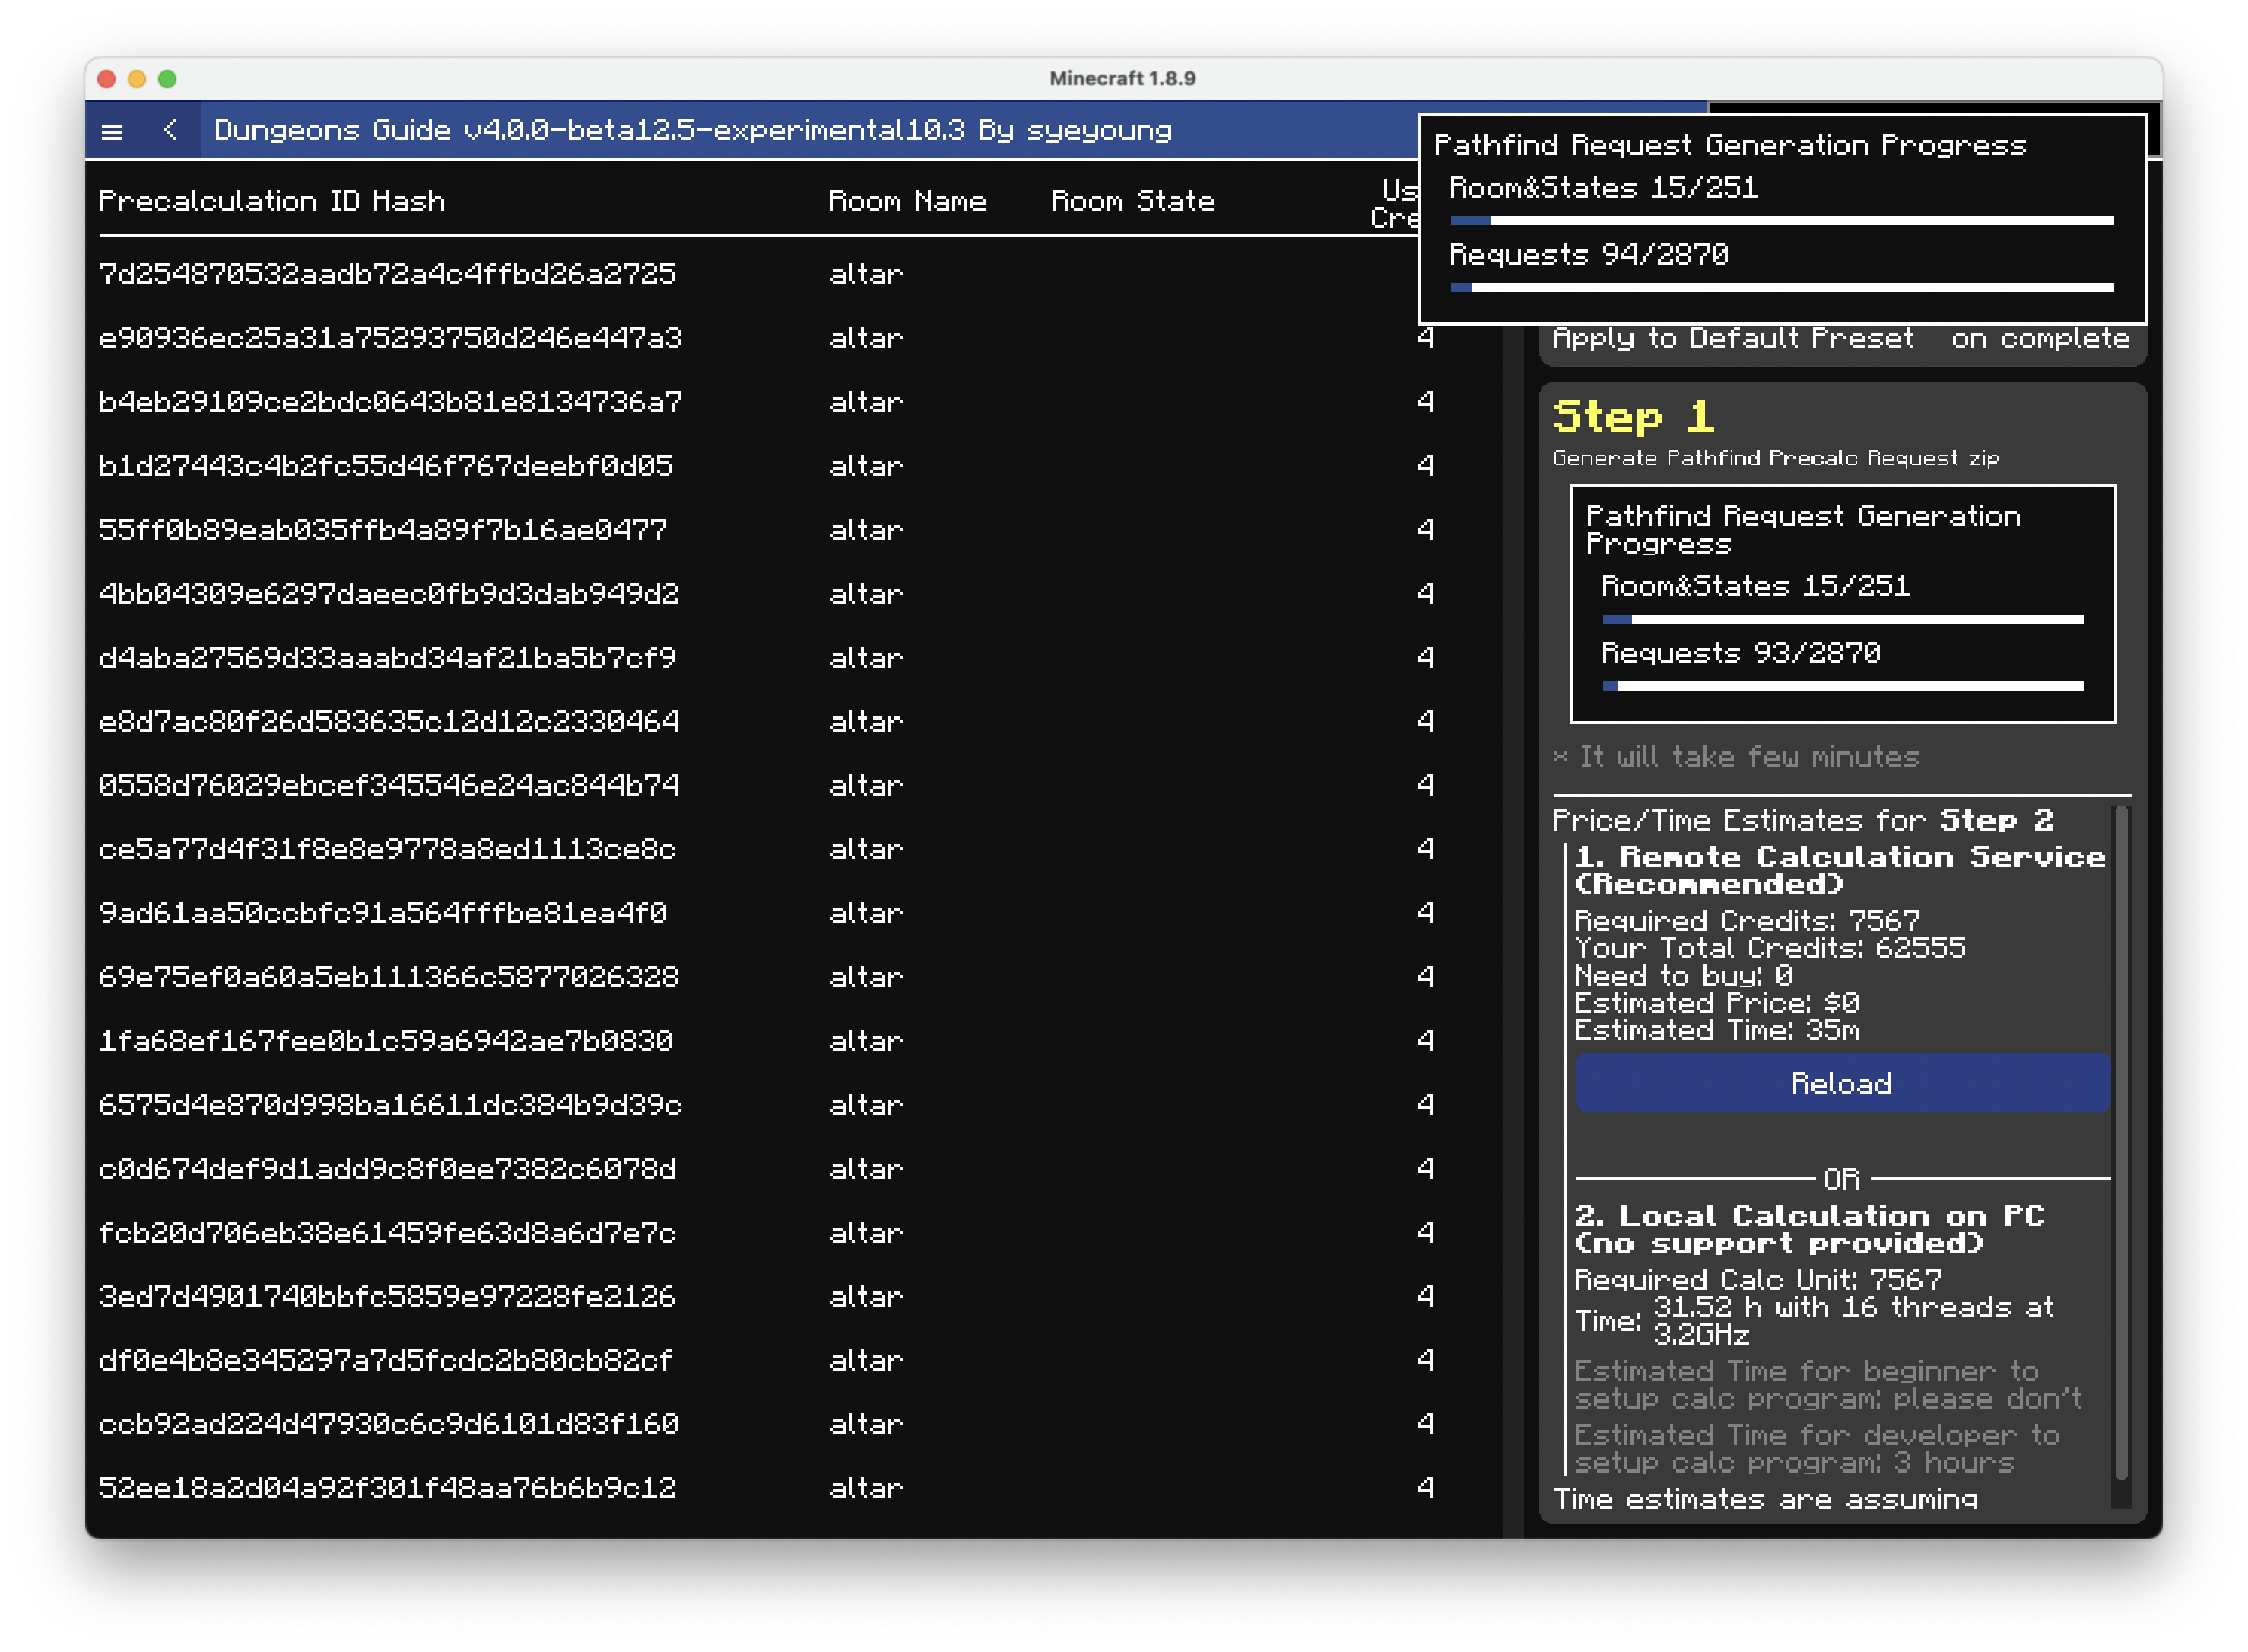Image resolution: width=2248 pixels, height=1652 pixels.
Task: Select the last hash row starting 52ee18a2d
Action: coord(392,1488)
